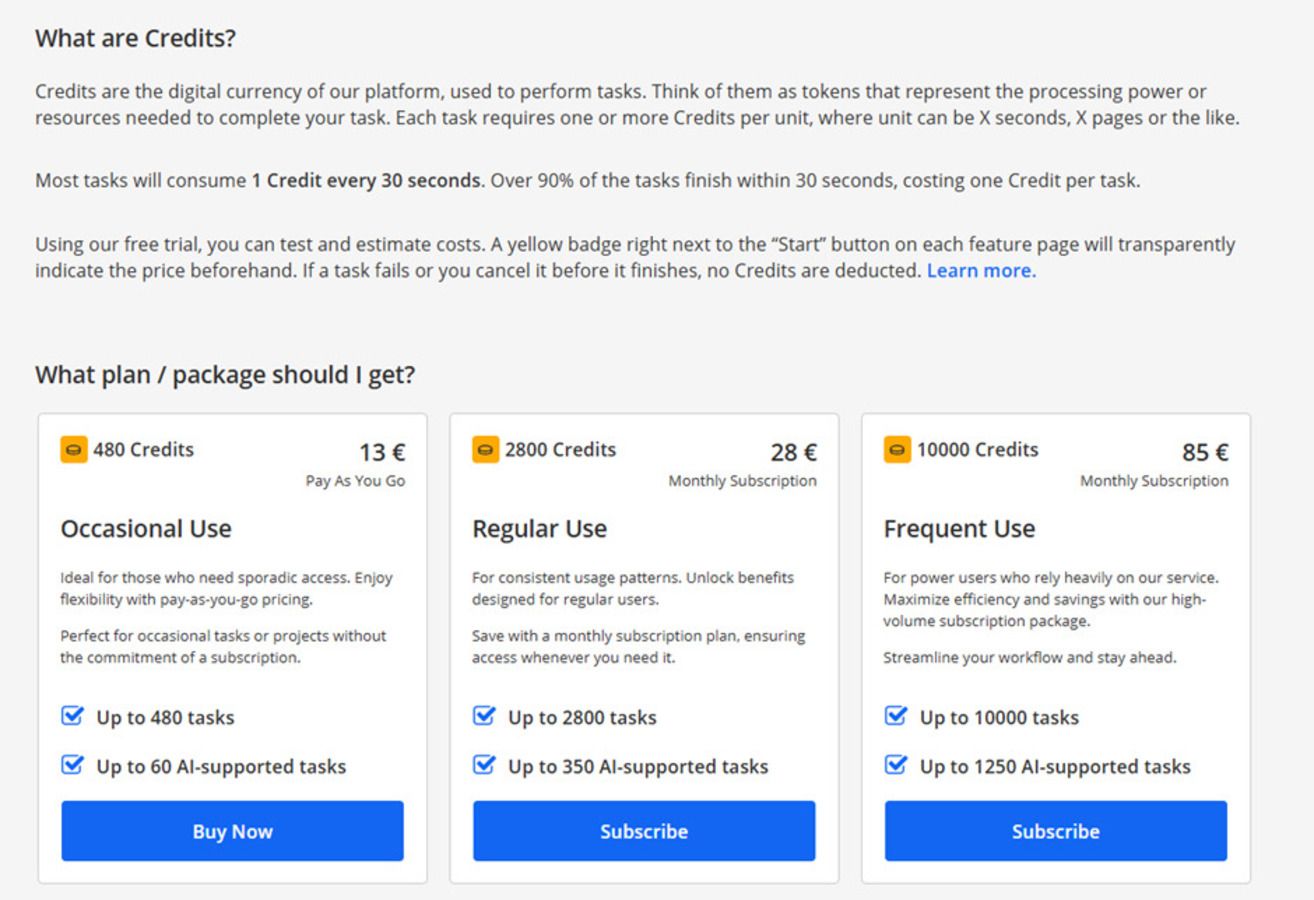Image resolution: width=1314 pixels, height=900 pixels.
Task: Subscribe to the Frequent Use plan
Action: coord(1055,831)
